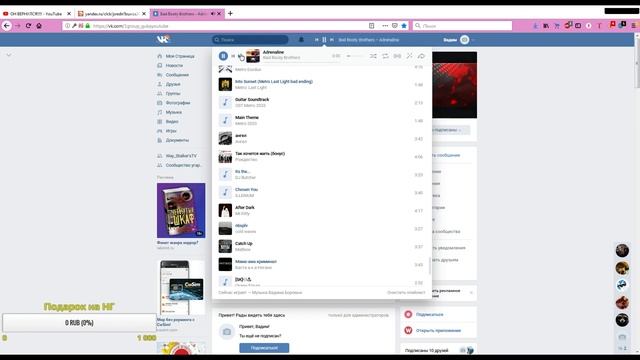Screen dimensions: 640x360
Task: Click browser back button
Action: coord(7,26)
